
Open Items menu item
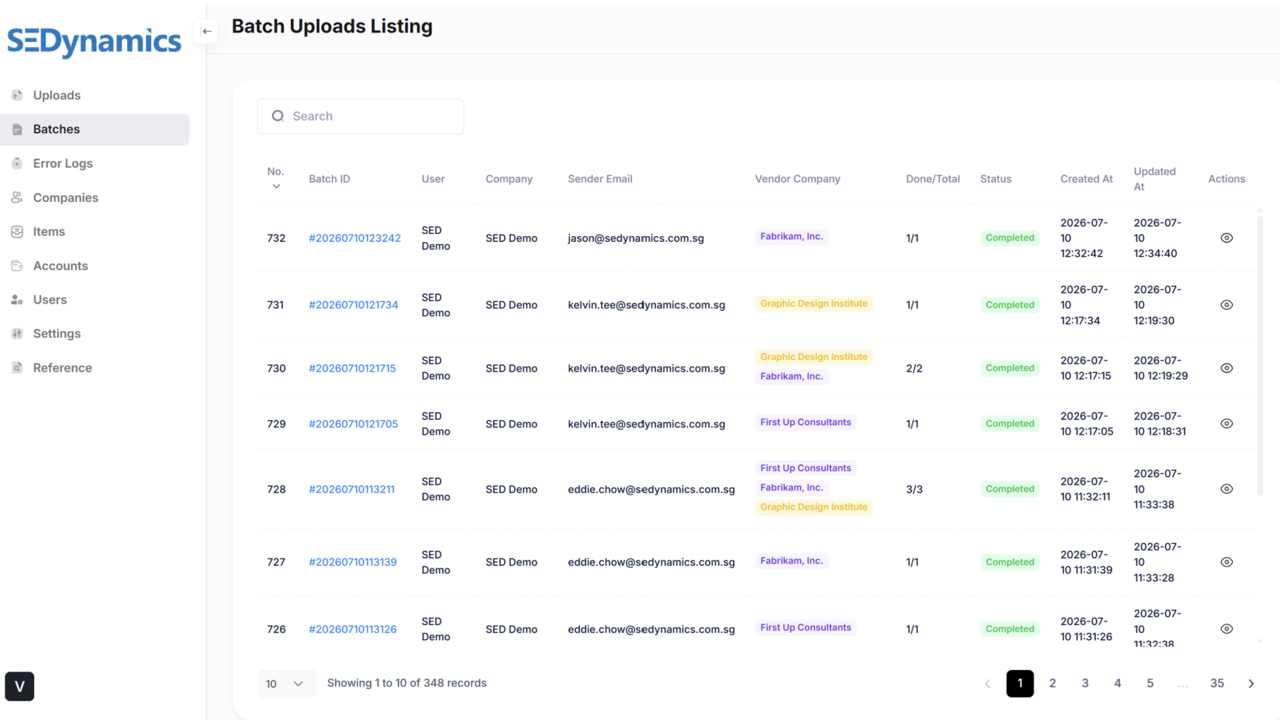95,232
